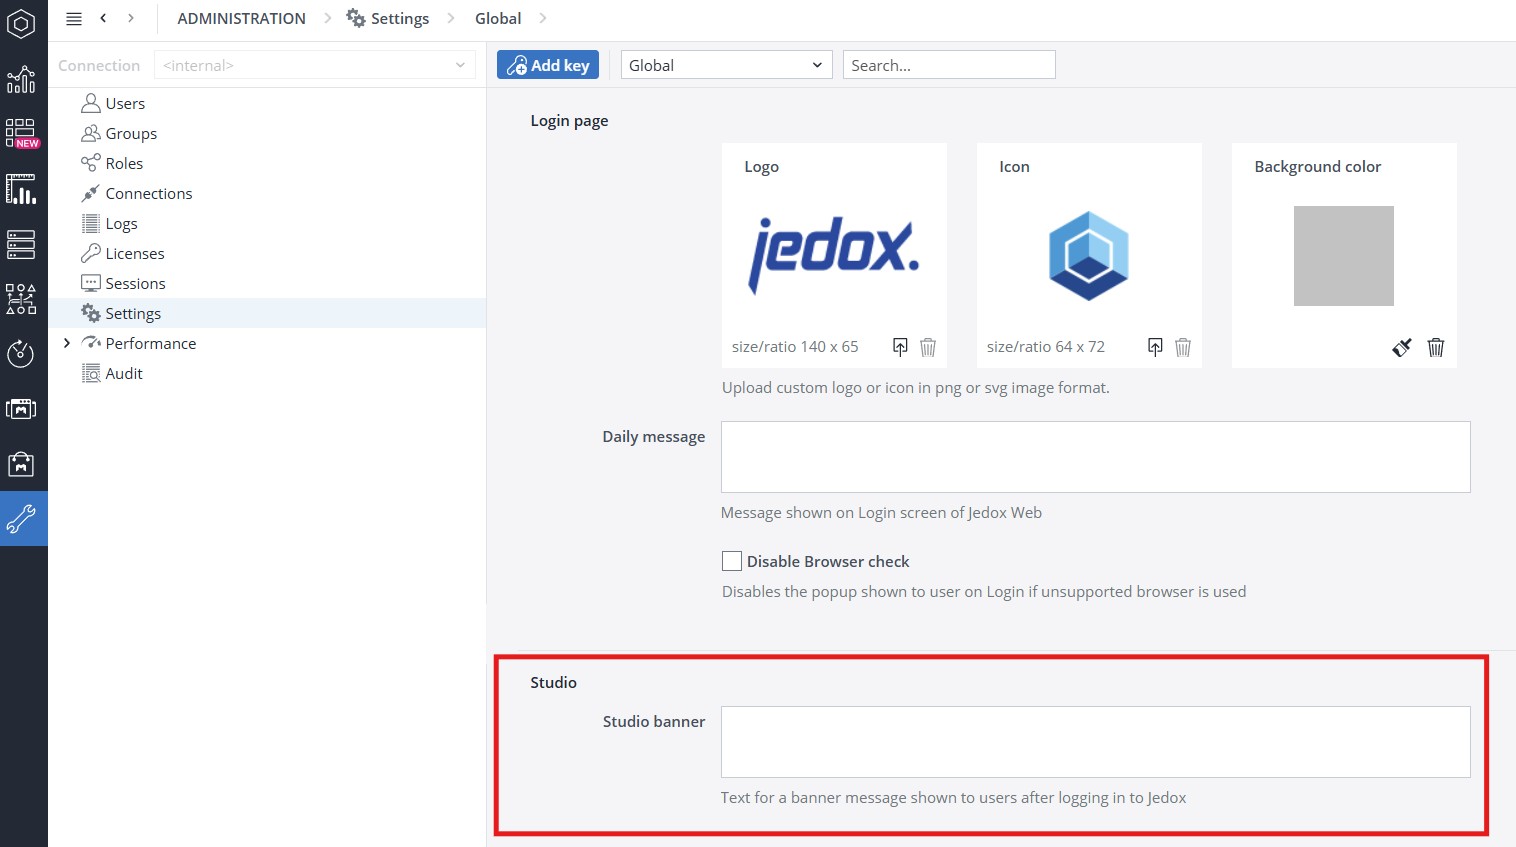Expand the Performance tree item
Image resolution: width=1516 pixels, height=847 pixels.
(x=66, y=343)
